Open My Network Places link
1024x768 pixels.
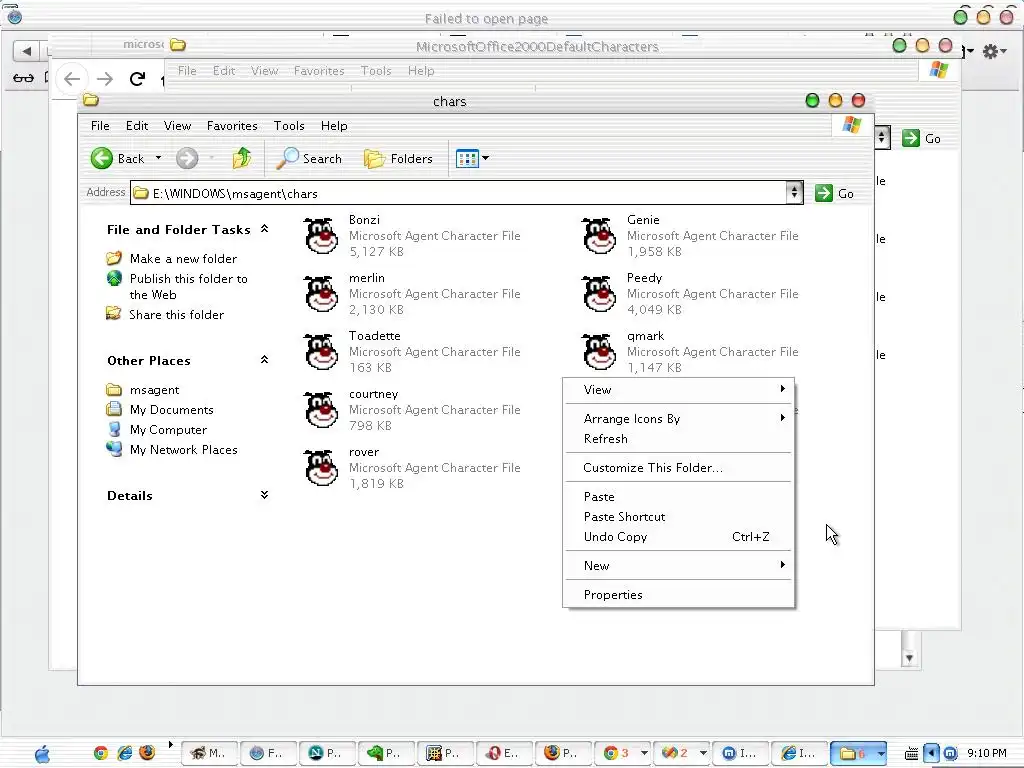pyautogui.click(x=184, y=450)
